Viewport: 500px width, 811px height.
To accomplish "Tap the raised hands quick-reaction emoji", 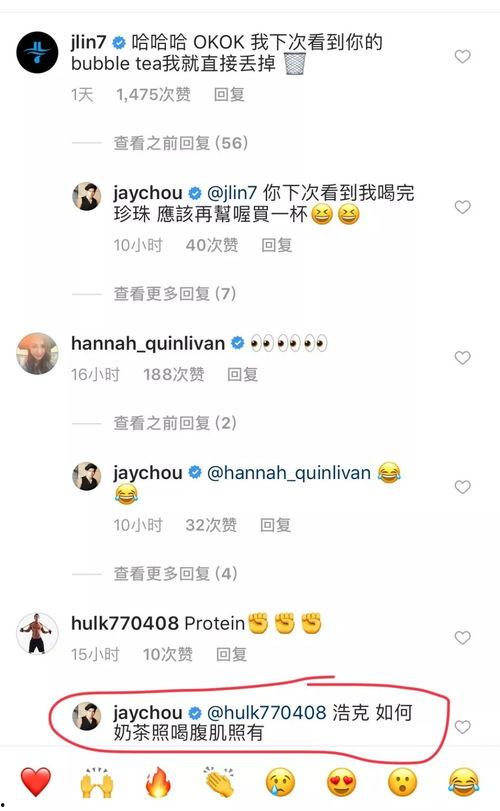I will (97, 782).
